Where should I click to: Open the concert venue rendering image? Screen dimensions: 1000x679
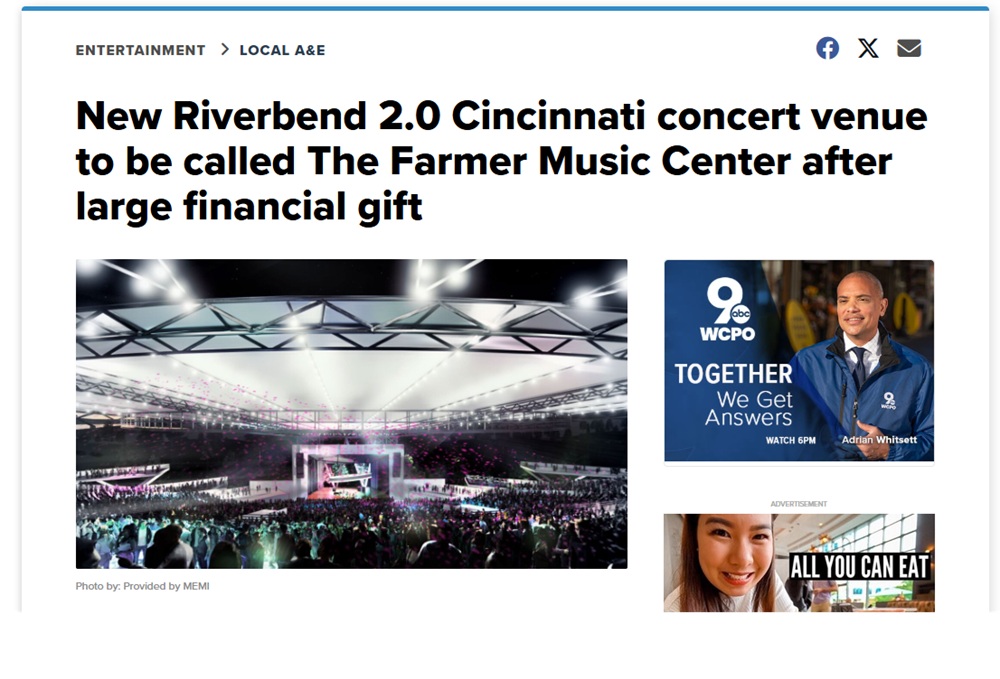pyautogui.click(x=351, y=414)
